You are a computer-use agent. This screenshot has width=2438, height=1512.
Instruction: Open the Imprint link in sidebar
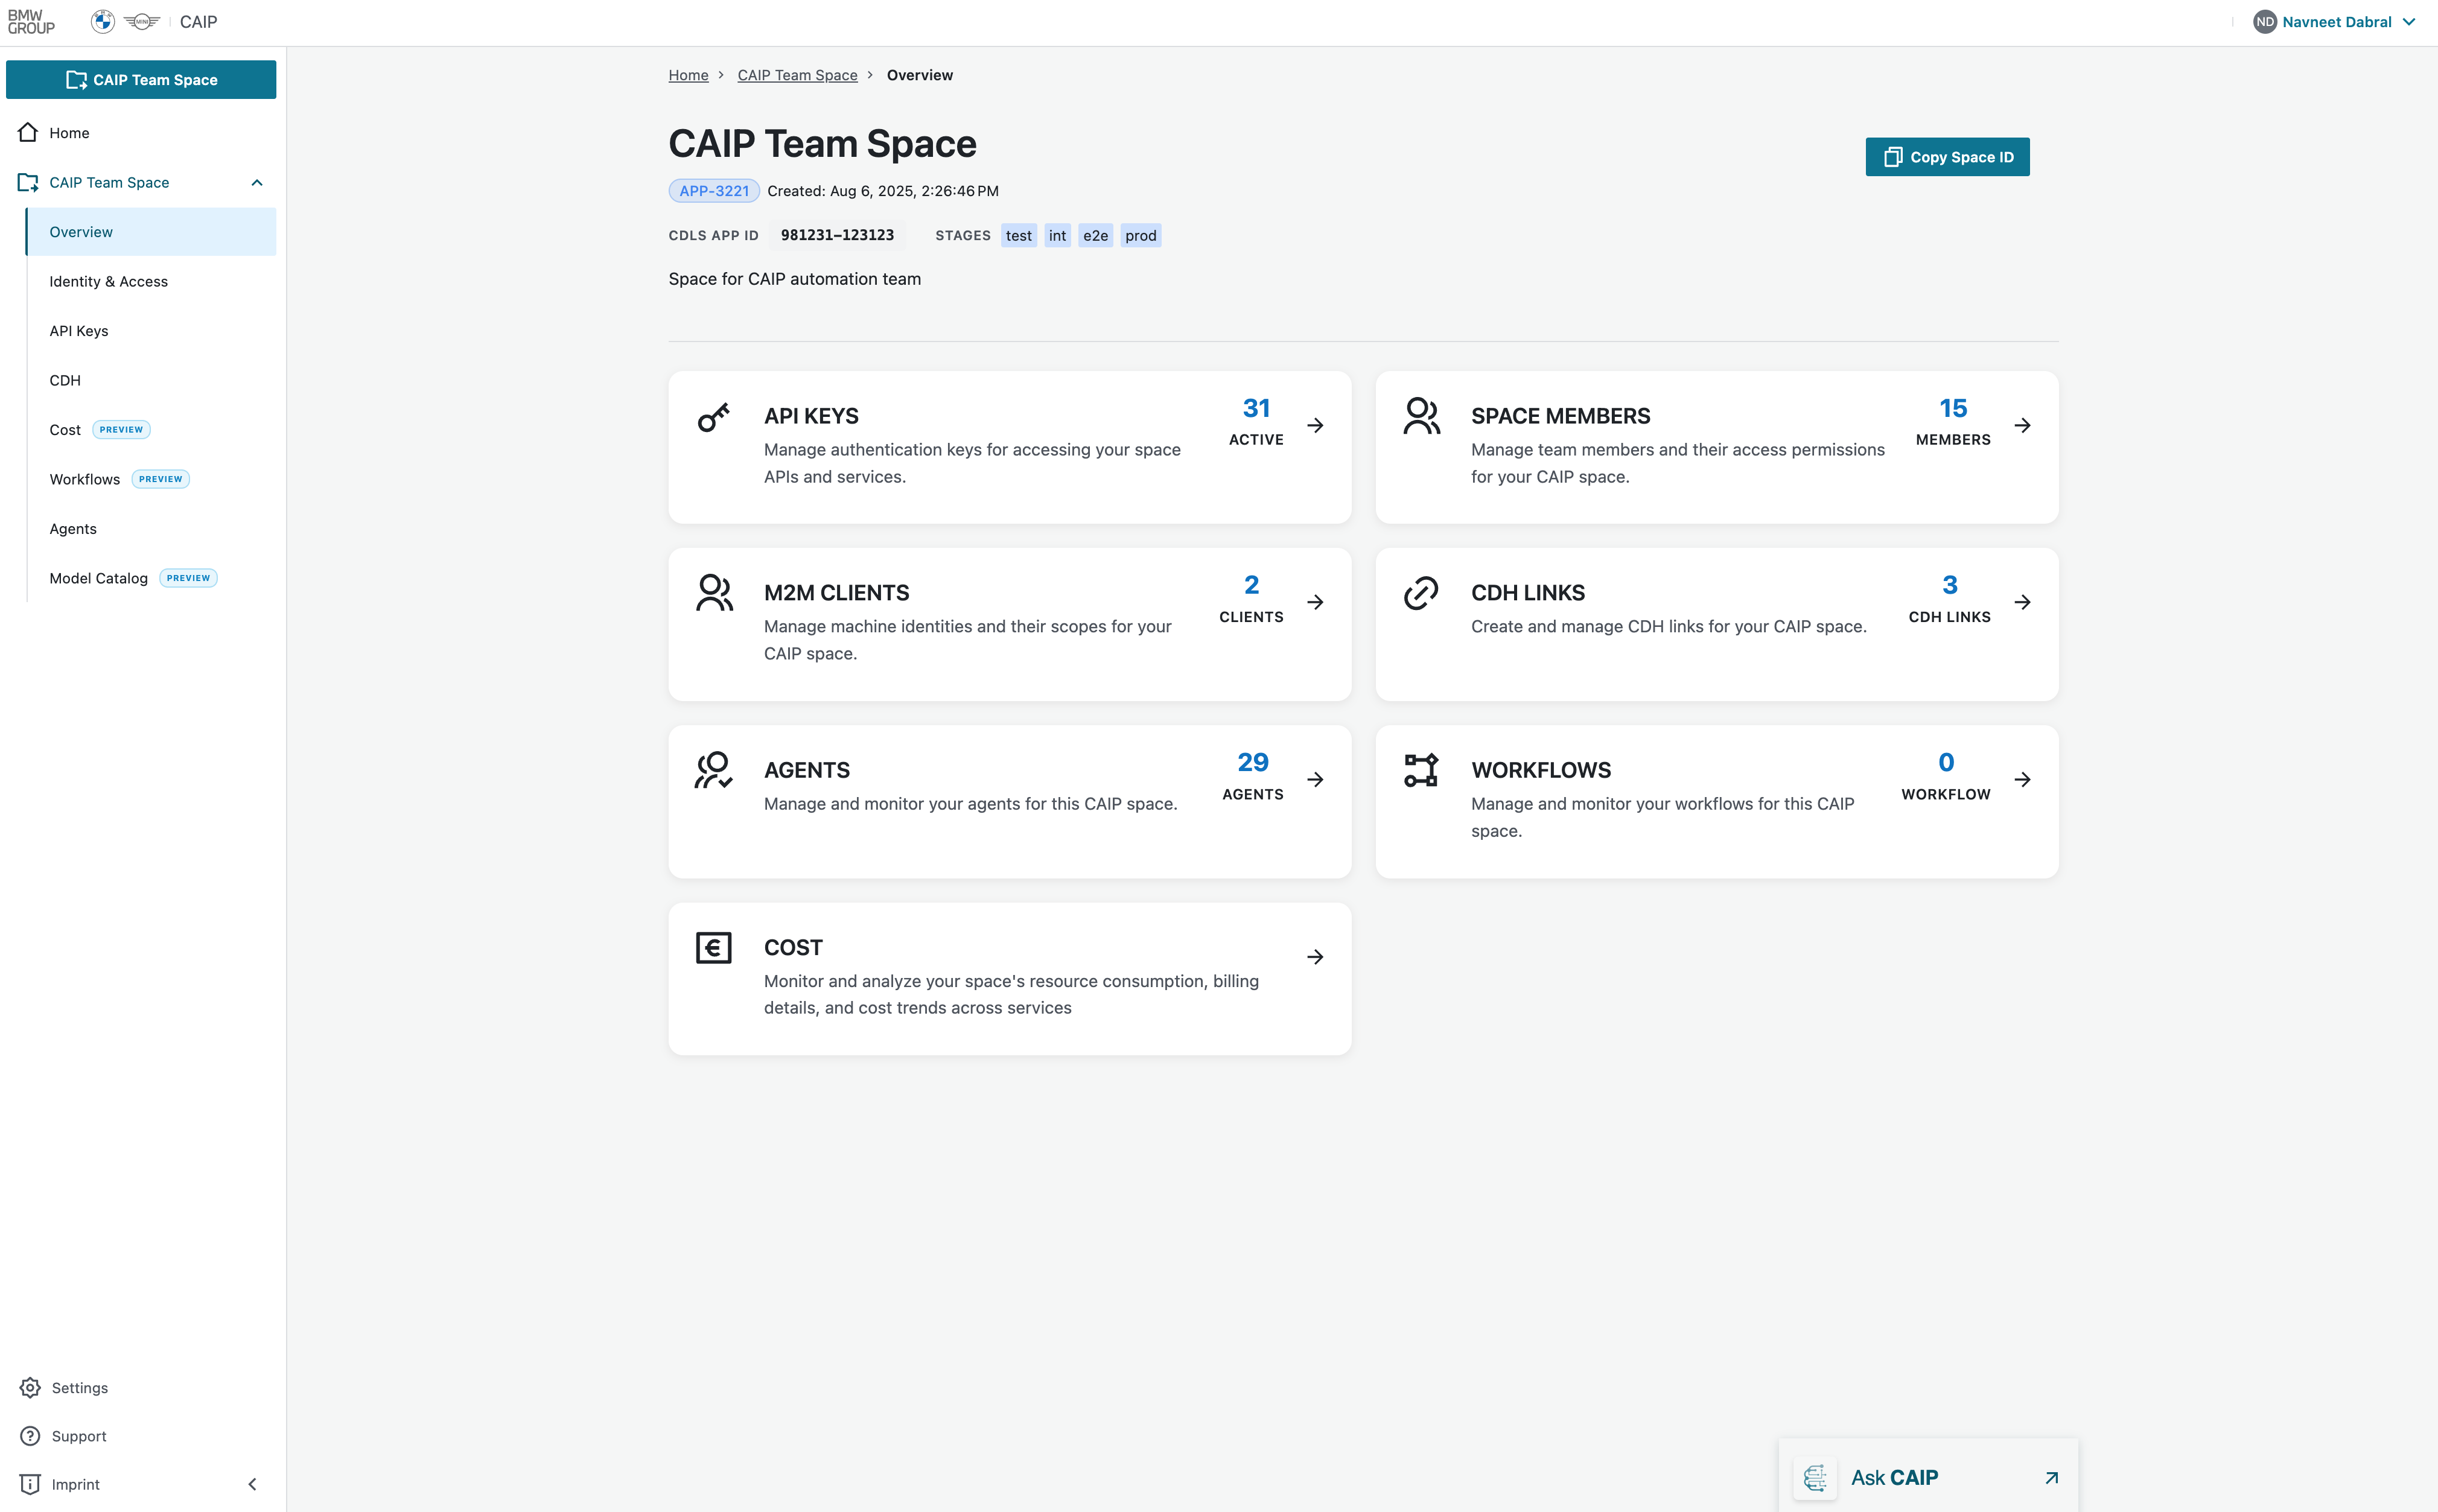click(75, 1484)
